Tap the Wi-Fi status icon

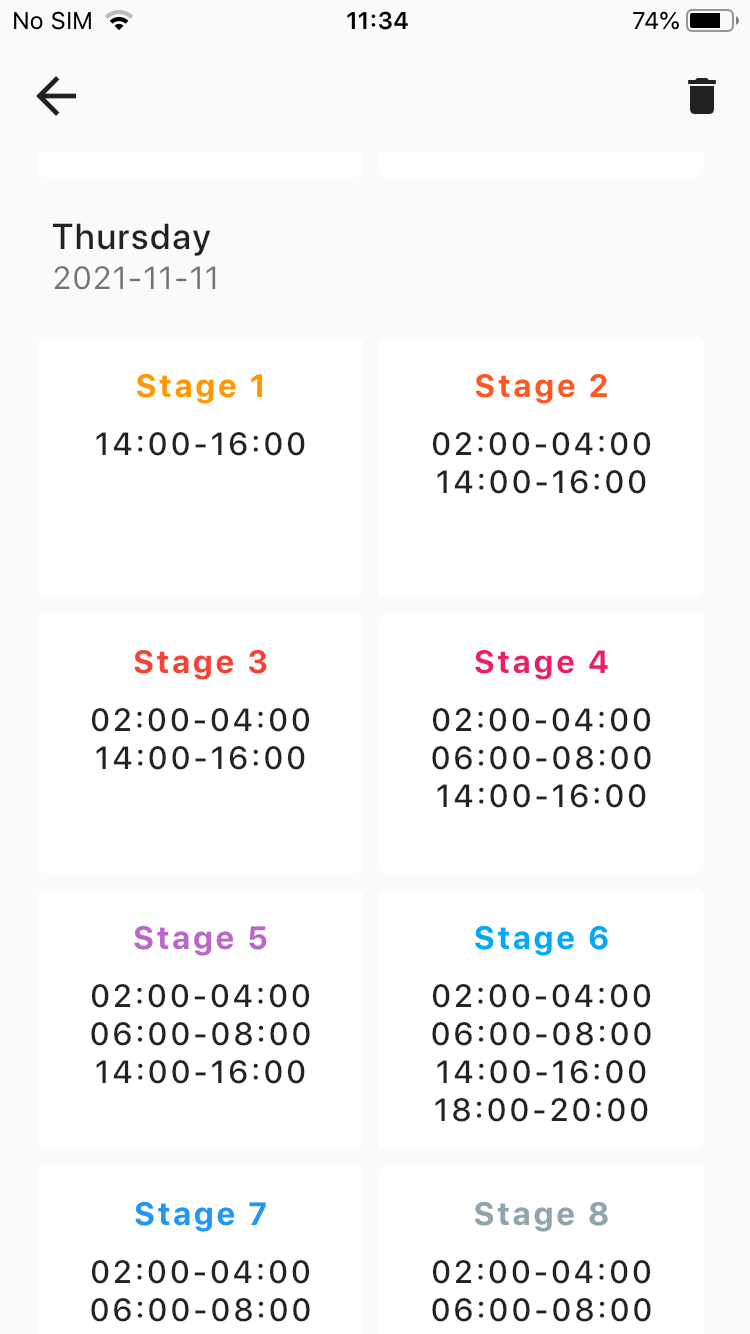120,21
